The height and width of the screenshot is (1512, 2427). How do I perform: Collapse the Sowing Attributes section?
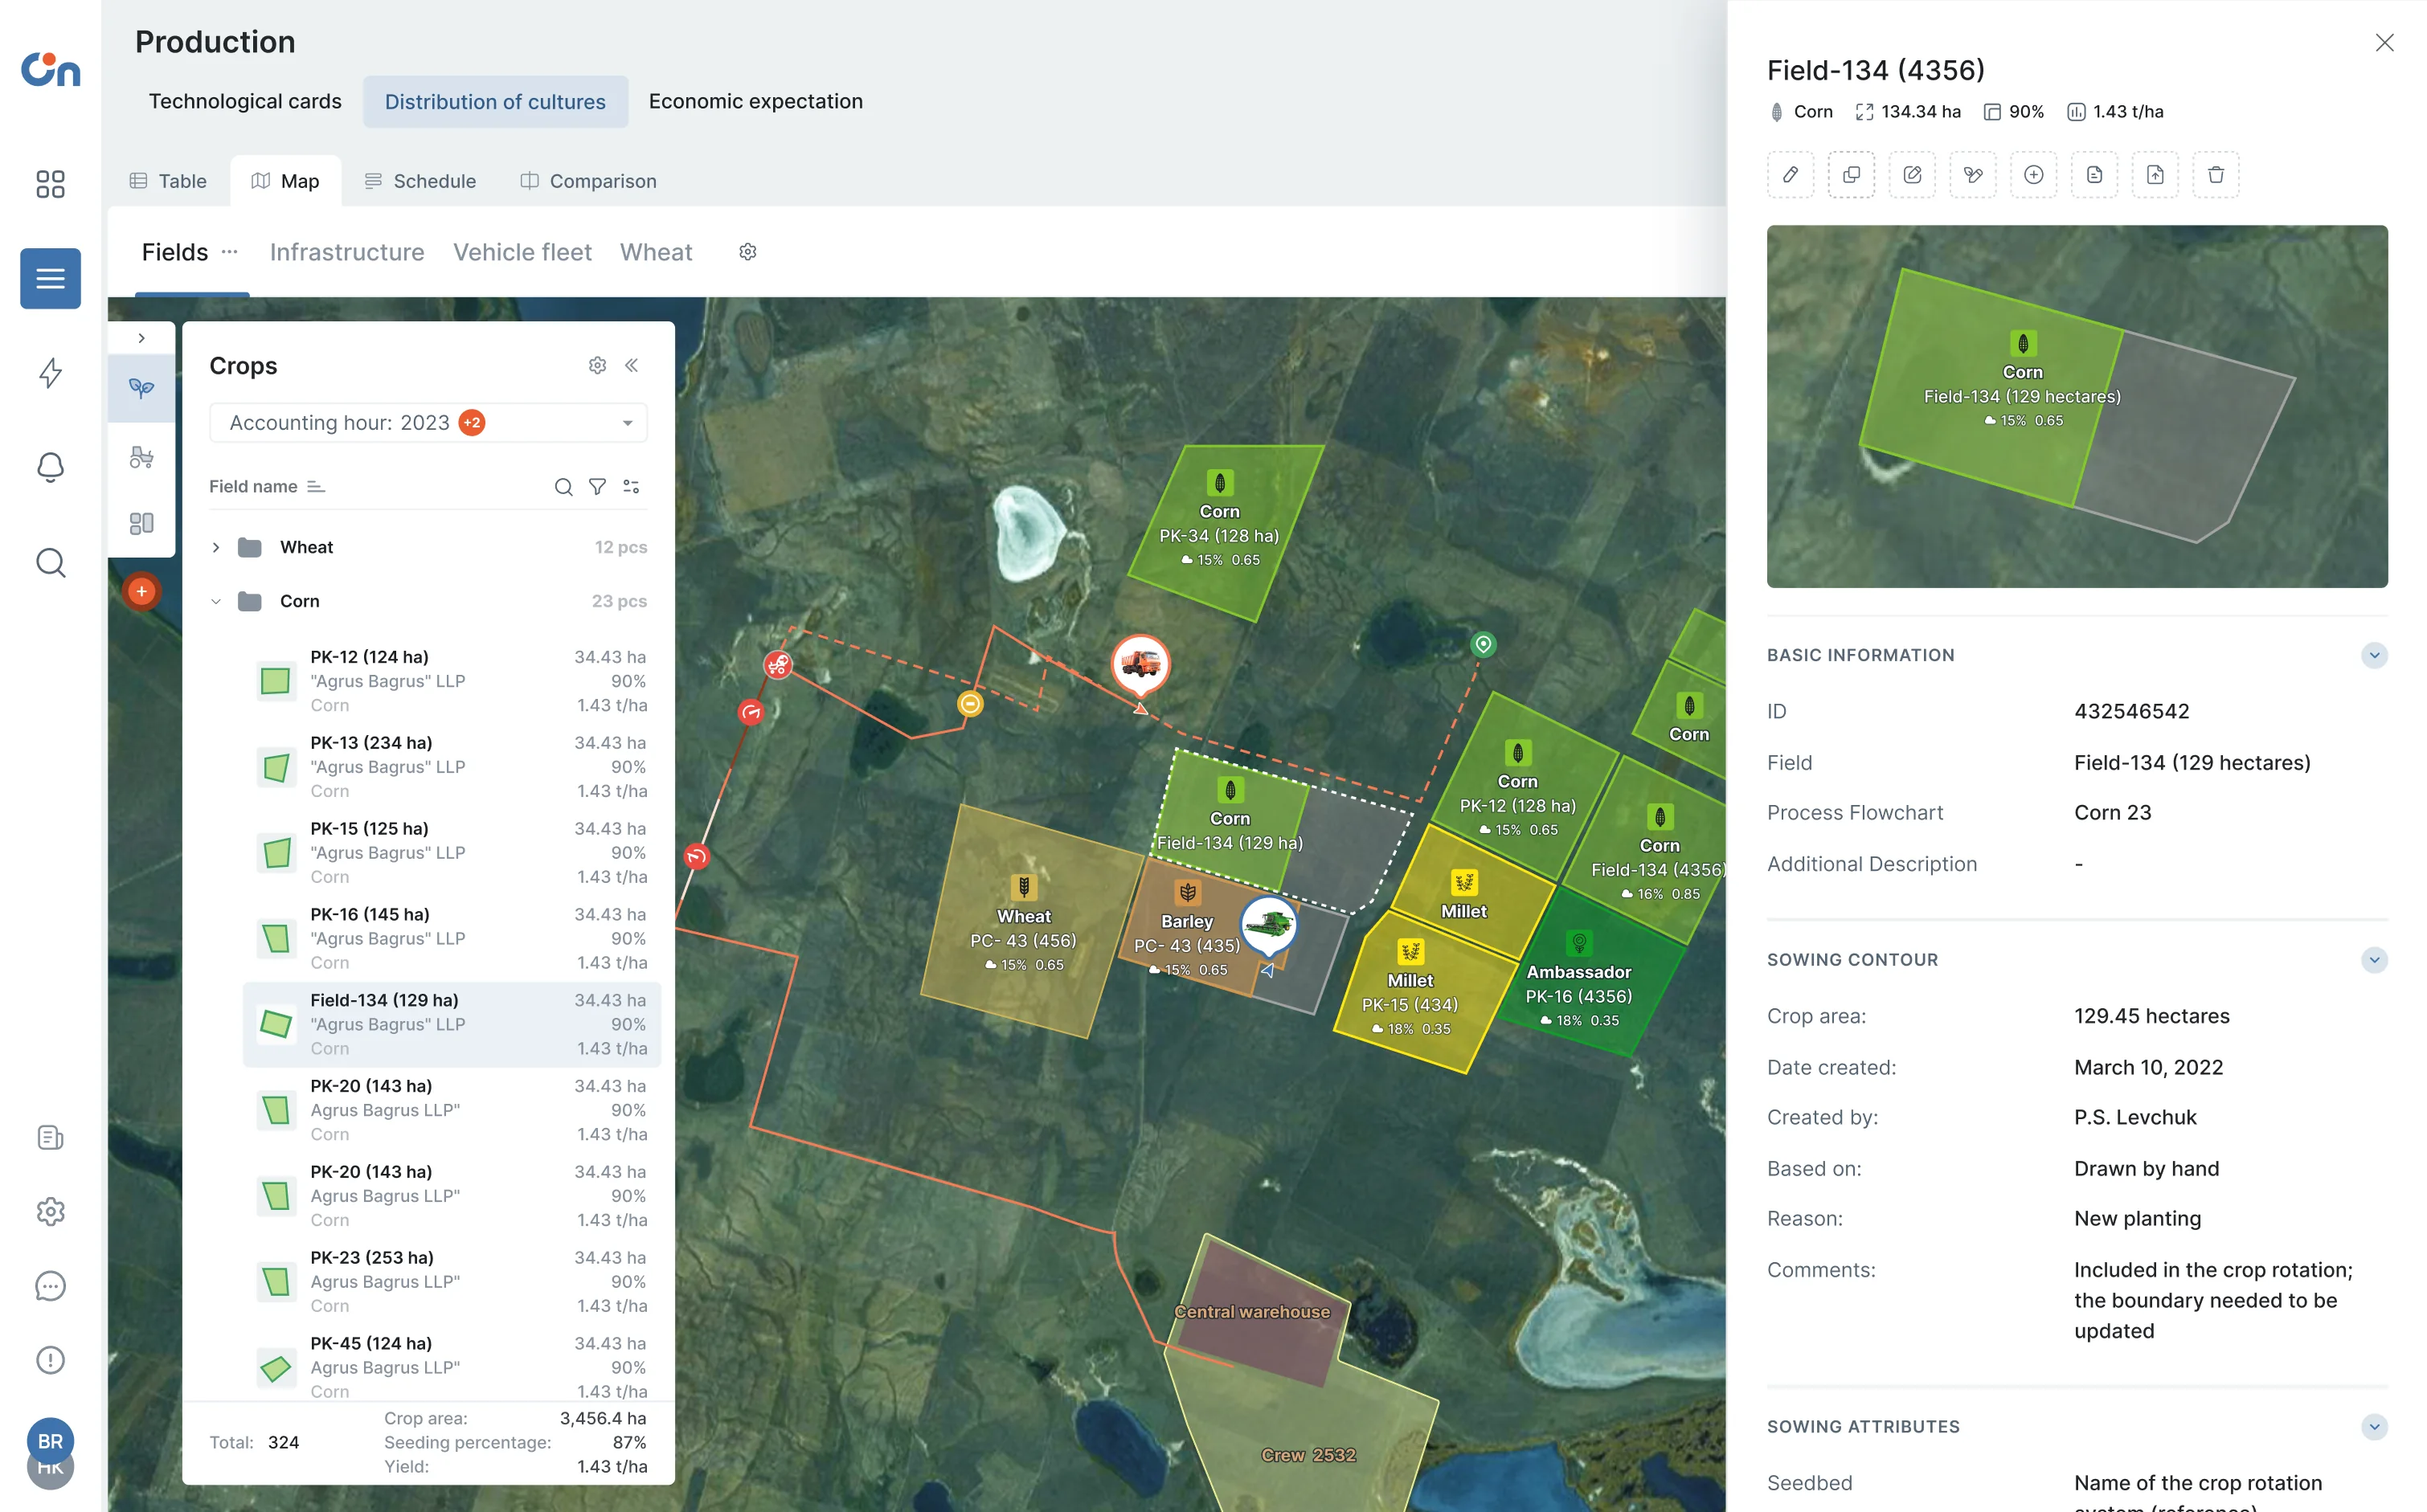point(2375,1427)
